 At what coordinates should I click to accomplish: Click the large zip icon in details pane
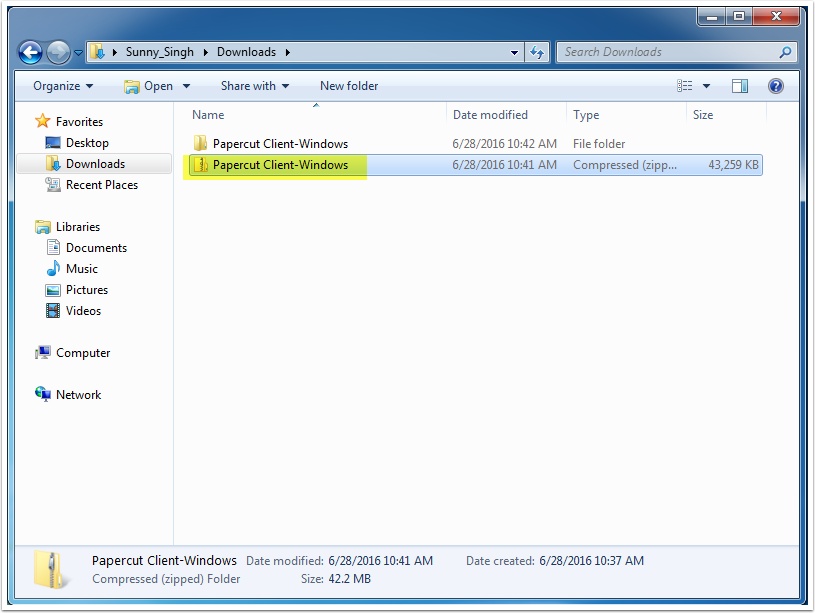[x=50, y=570]
